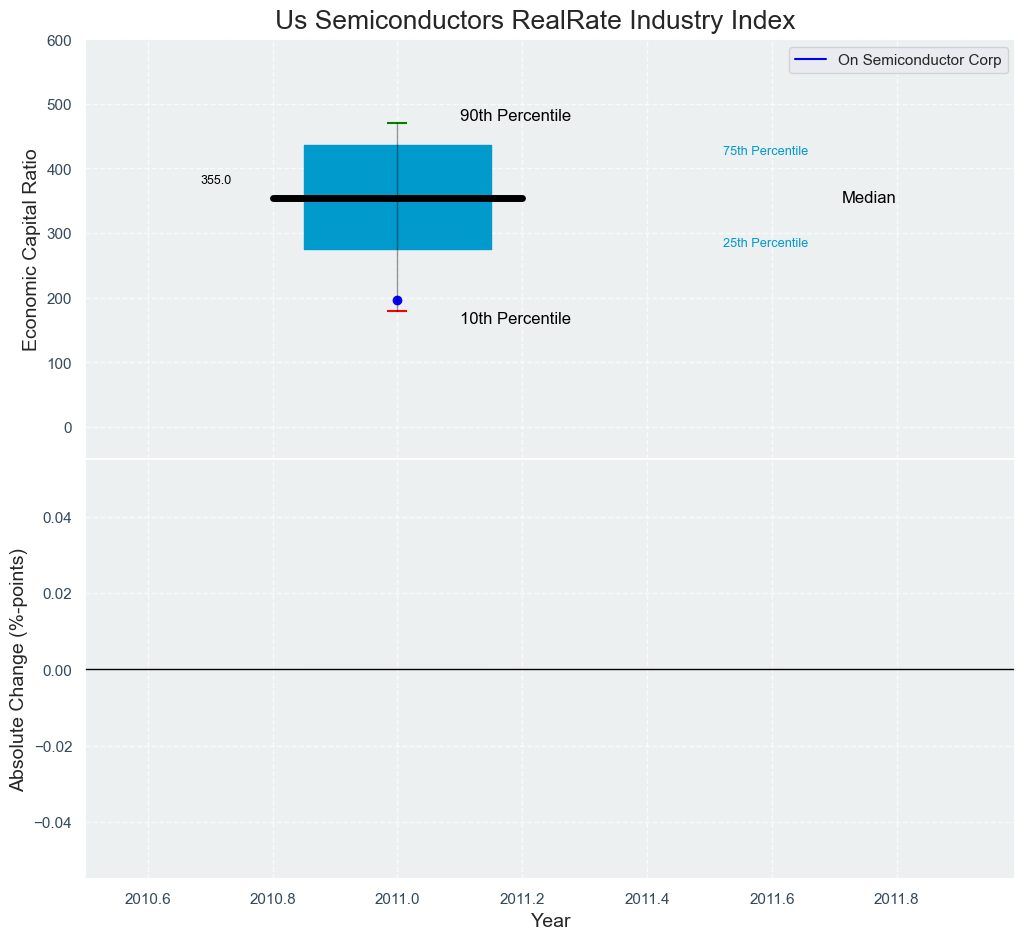This screenshot has width=1025, height=940.
Task: Click the chart title text
Action: (x=535, y=20)
